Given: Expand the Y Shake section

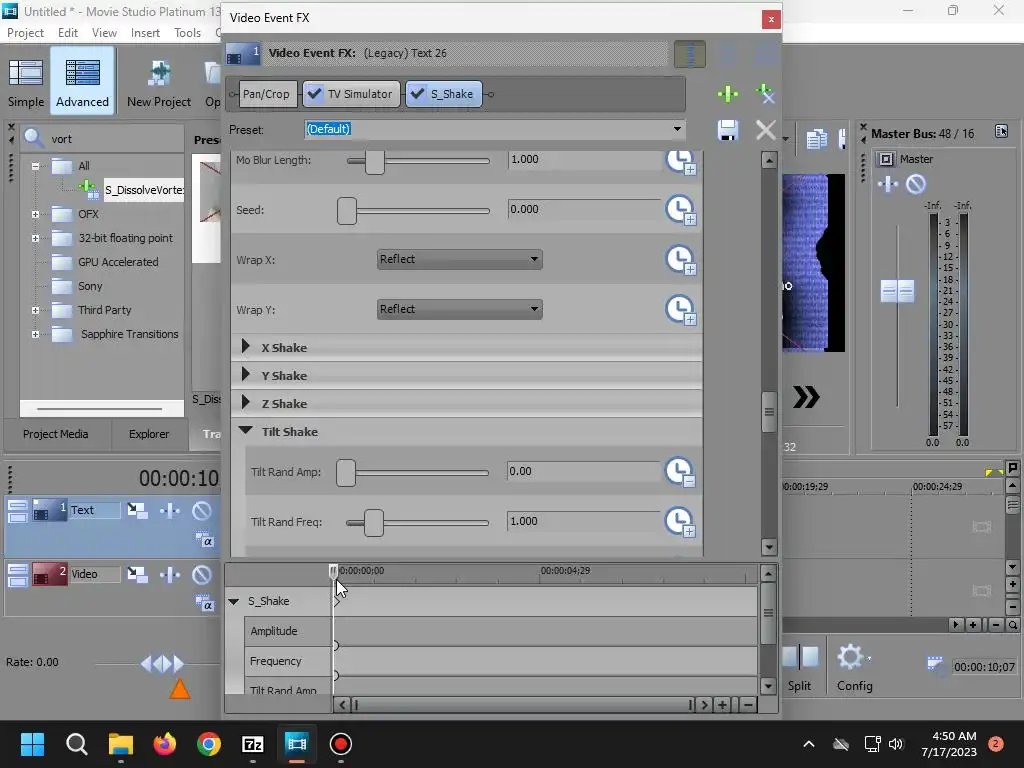Looking at the screenshot, I should (246, 374).
